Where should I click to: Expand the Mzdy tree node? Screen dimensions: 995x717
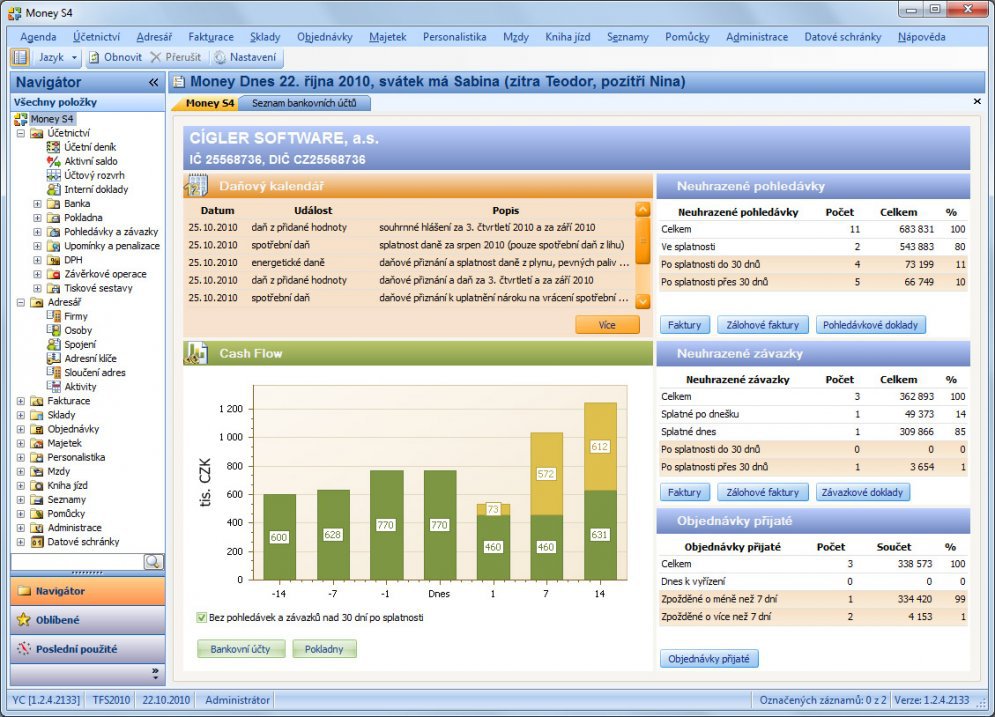pyautogui.click(x=21, y=471)
